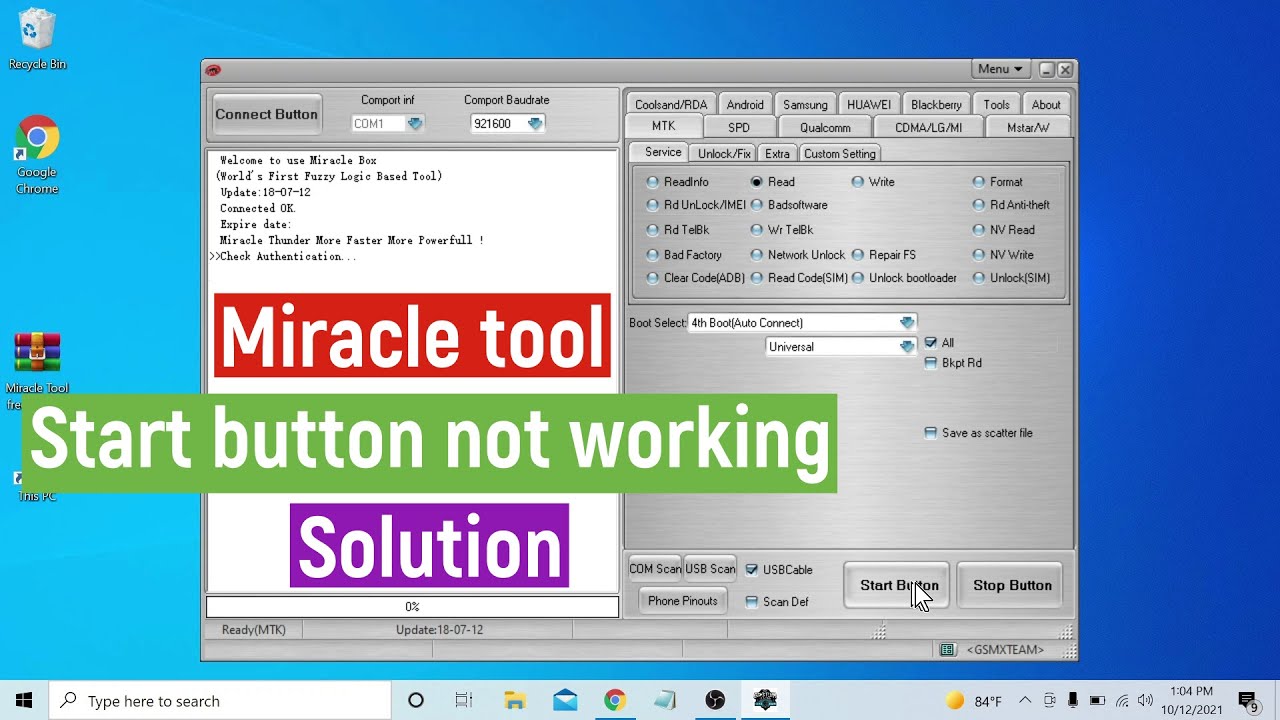Click the Phone Pinouts button

point(682,601)
